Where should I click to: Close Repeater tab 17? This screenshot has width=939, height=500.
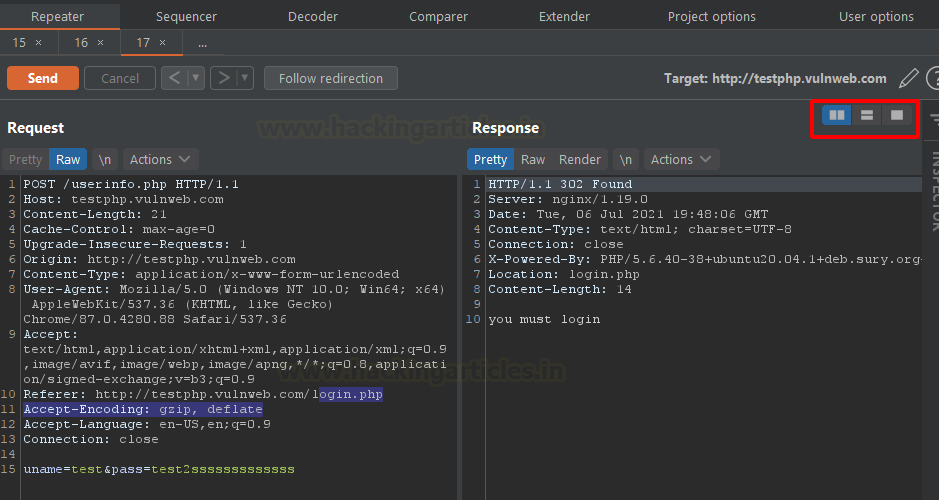163,43
